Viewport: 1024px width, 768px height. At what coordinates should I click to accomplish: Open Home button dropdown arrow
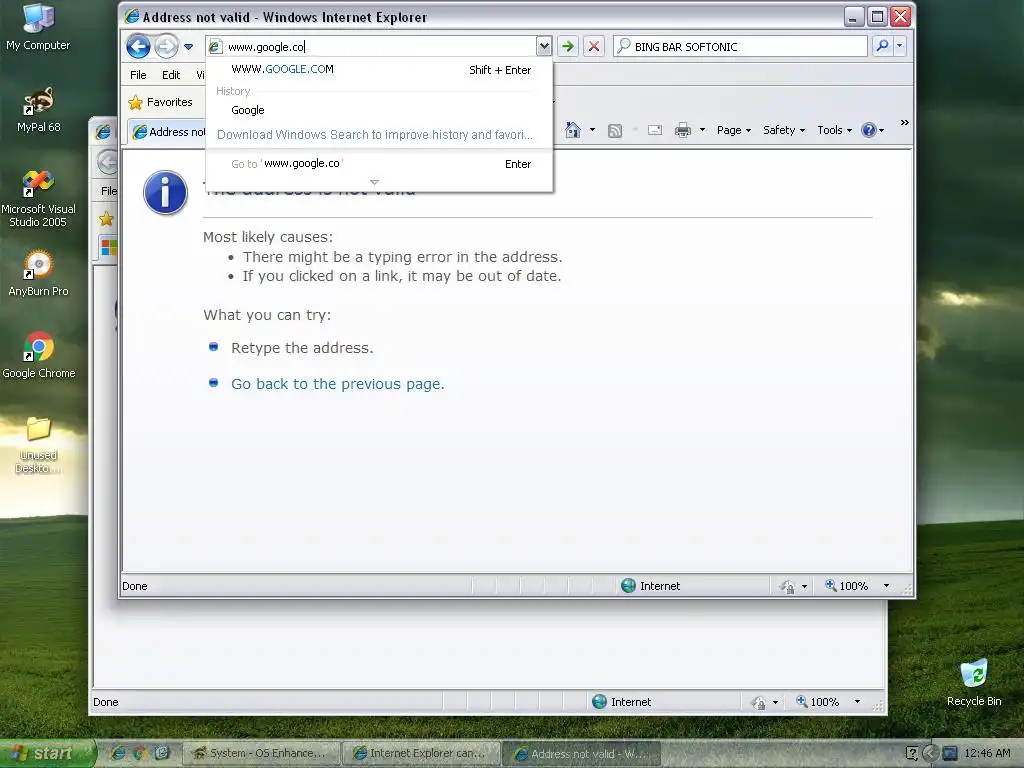point(592,130)
